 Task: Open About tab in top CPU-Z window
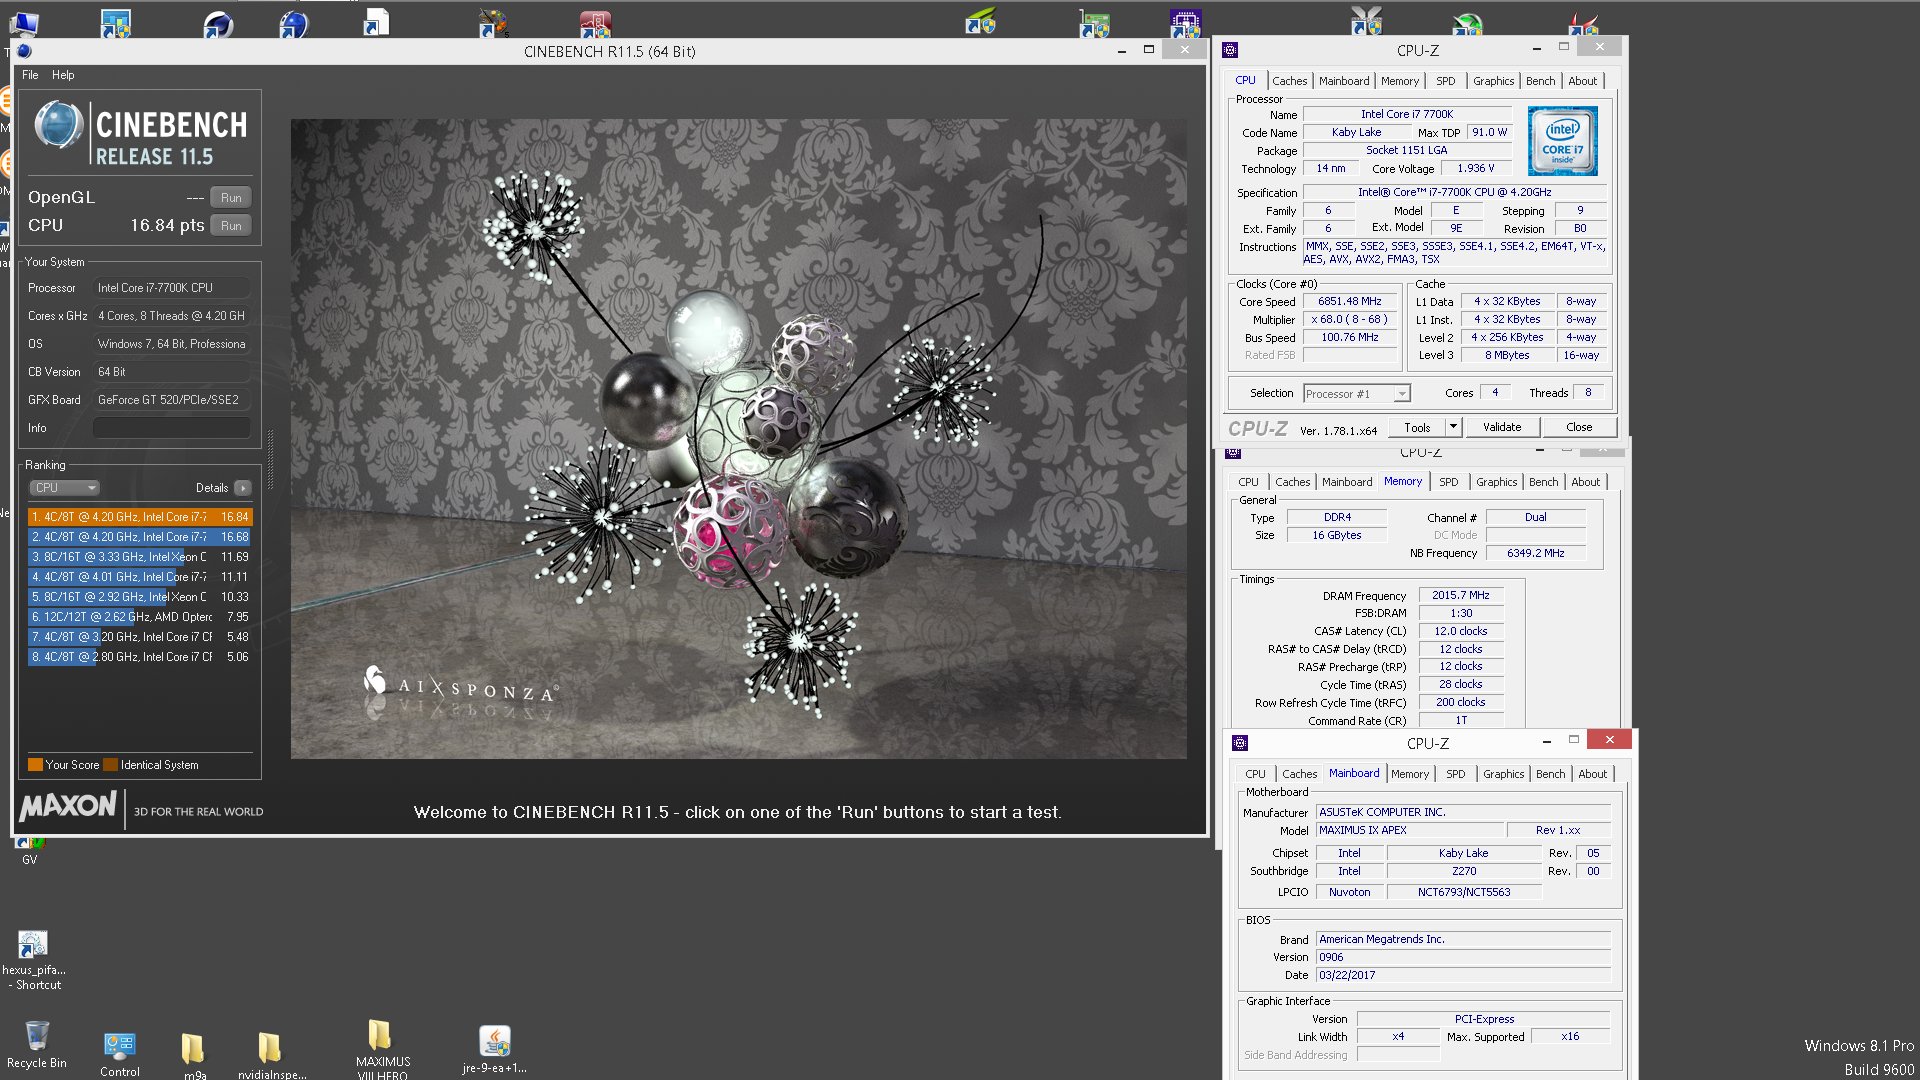point(1582,81)
